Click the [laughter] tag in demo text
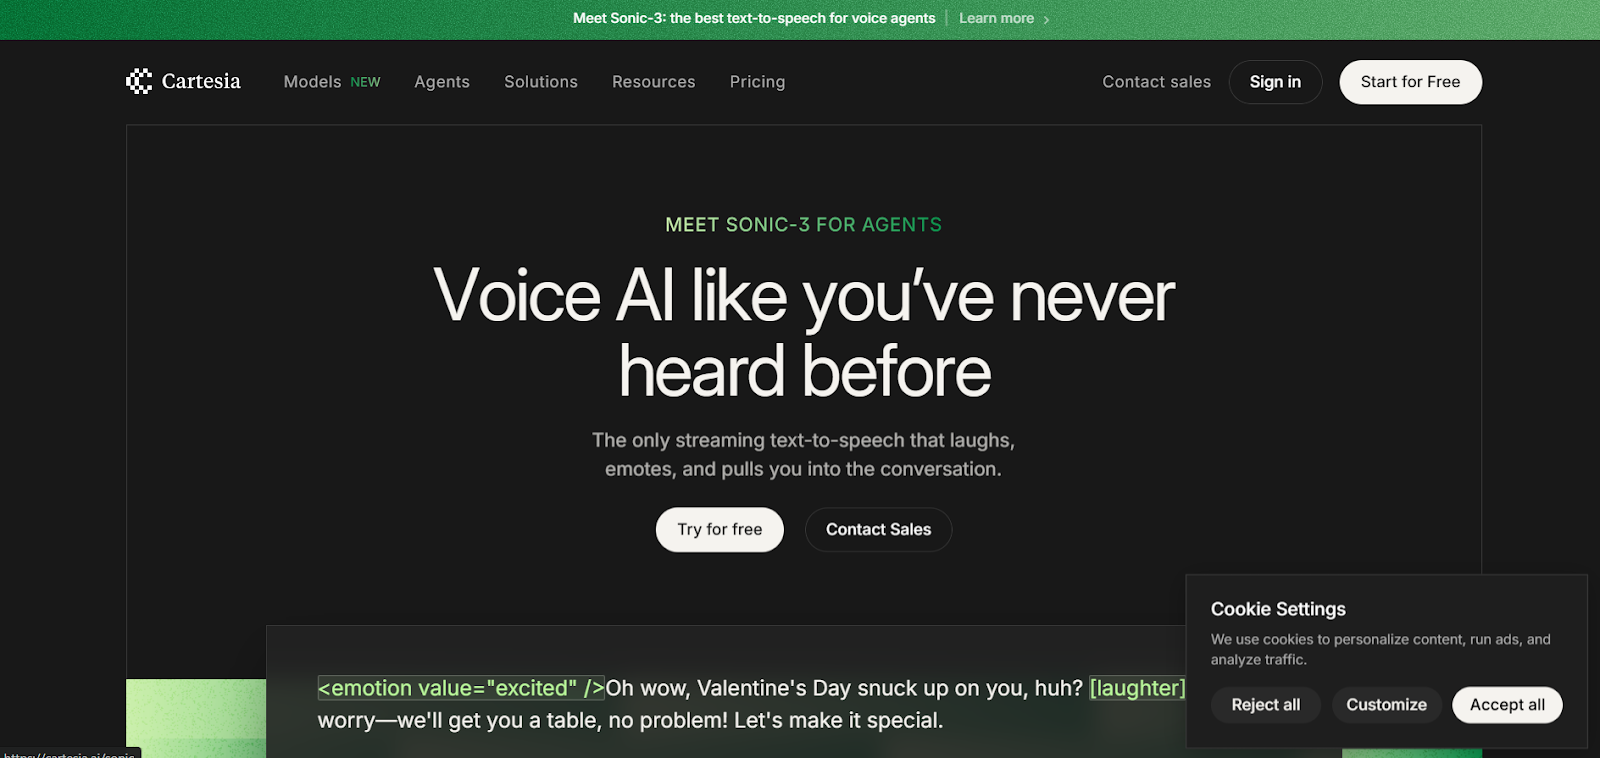This screenshot has width=1600, height=758. click(1137, 688)
